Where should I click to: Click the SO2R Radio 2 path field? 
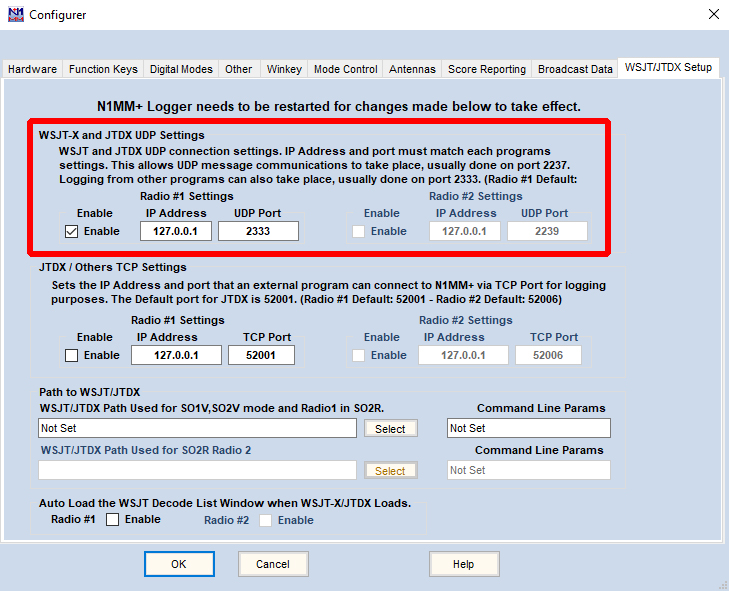[x=197, y=470]
